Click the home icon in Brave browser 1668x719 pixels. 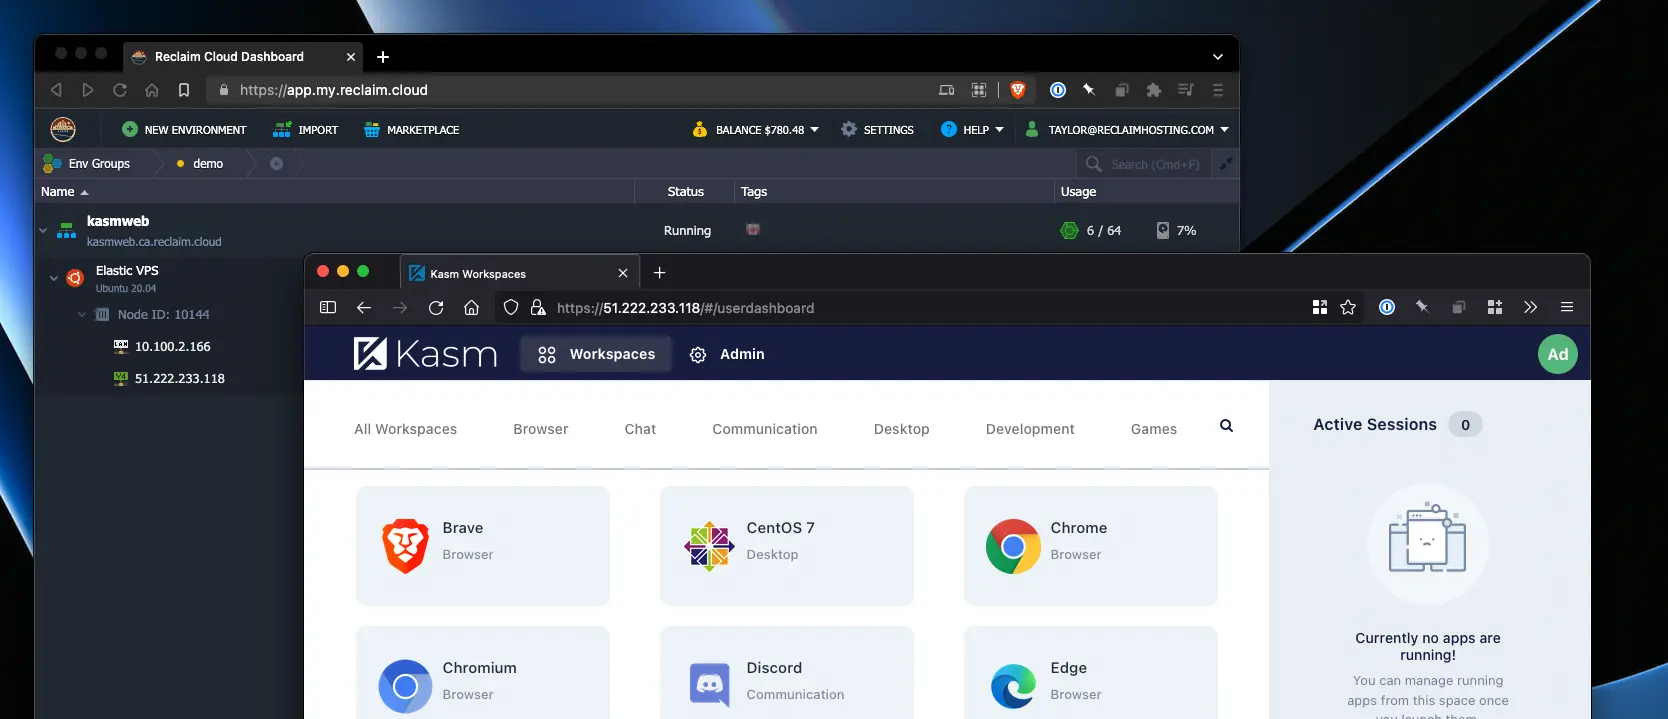coord(152,90)
